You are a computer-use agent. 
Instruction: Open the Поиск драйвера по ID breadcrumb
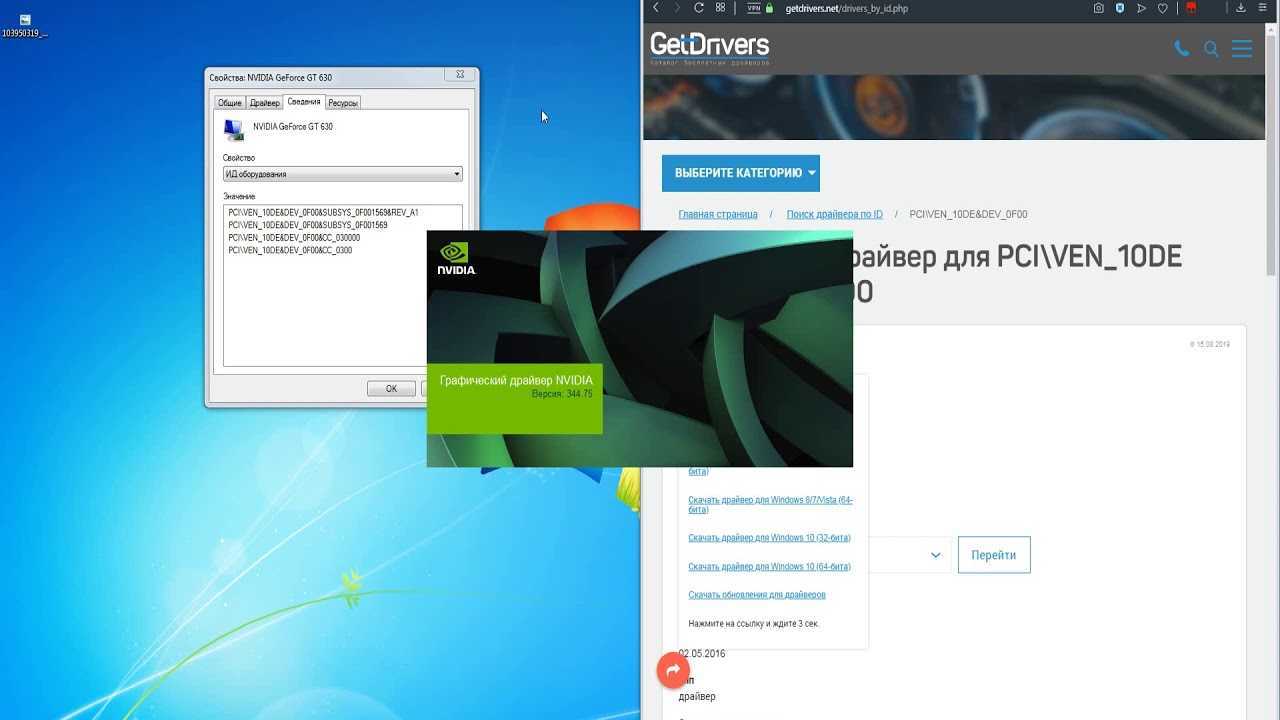tap(835, 214)
